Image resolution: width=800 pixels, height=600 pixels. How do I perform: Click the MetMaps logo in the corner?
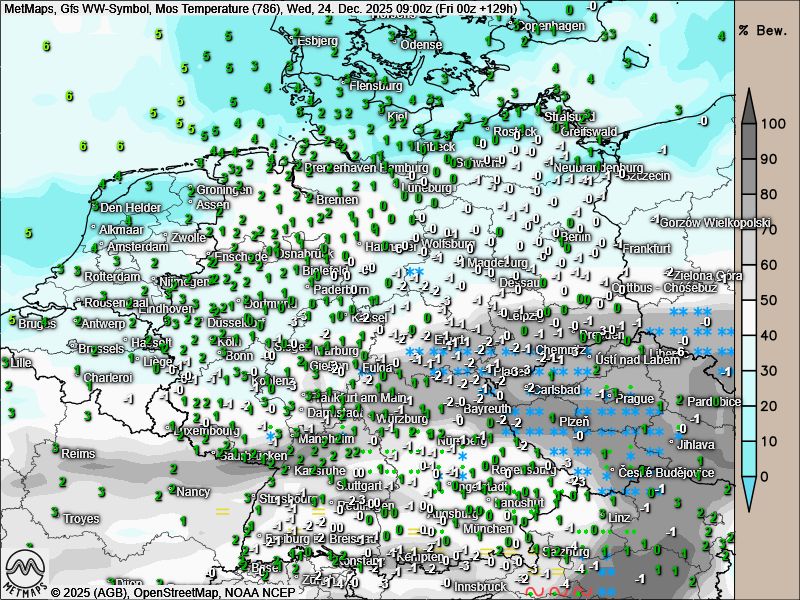click(x=26, y=572)
